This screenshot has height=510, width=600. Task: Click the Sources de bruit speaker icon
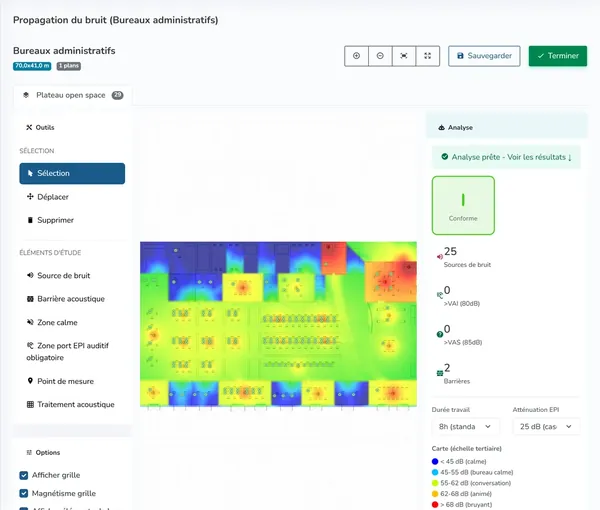[440, 257]
